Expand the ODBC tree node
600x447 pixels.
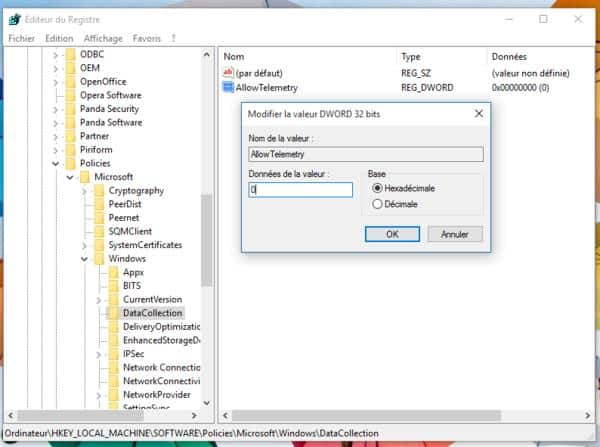[55, 55]
